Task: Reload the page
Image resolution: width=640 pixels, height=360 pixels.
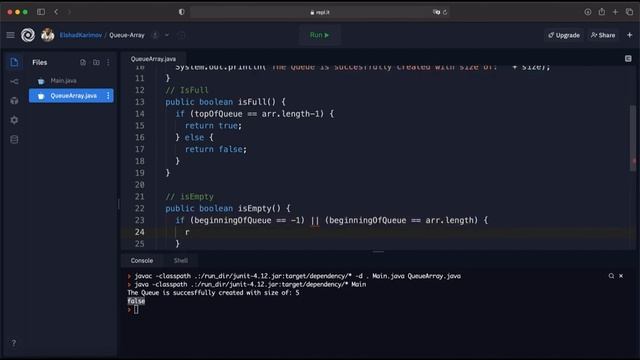Action: 445,12
